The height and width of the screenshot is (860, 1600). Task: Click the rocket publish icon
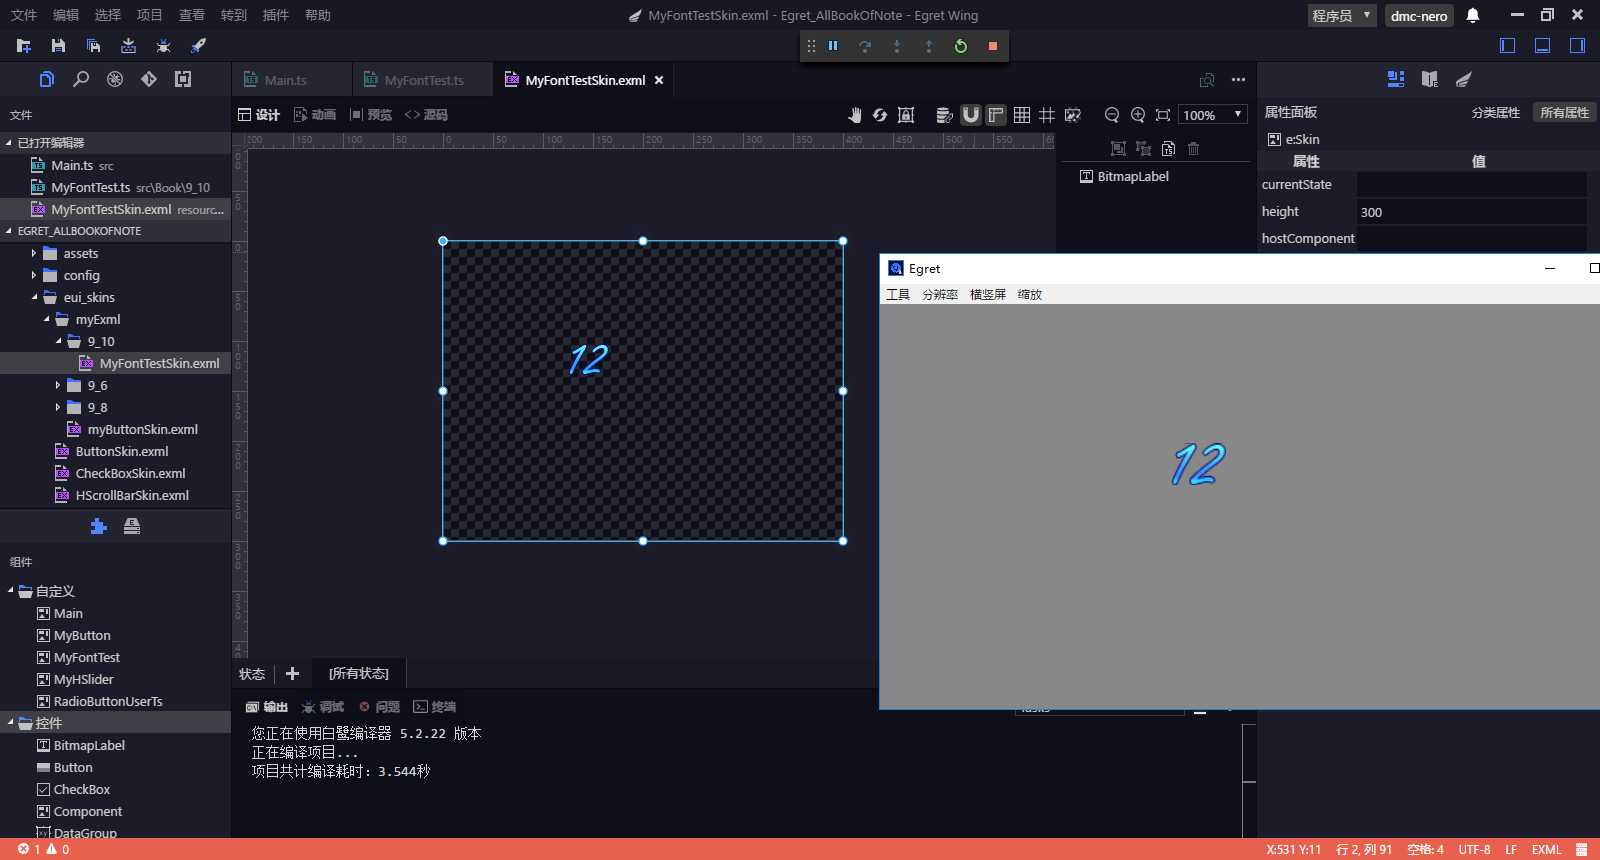198,46
